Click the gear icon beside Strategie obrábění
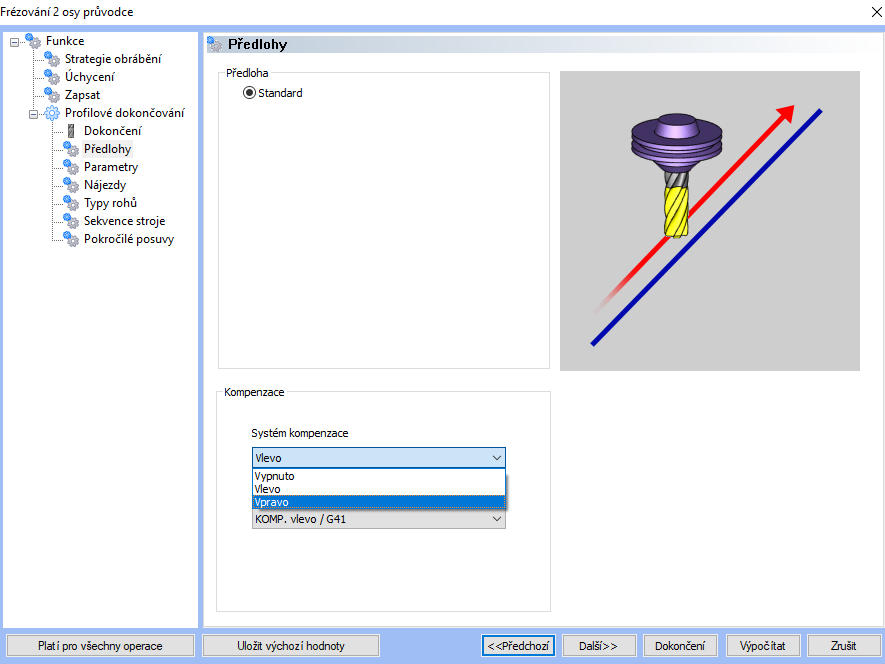The width and height of the screenshot is (885, 664). point(52,59)
